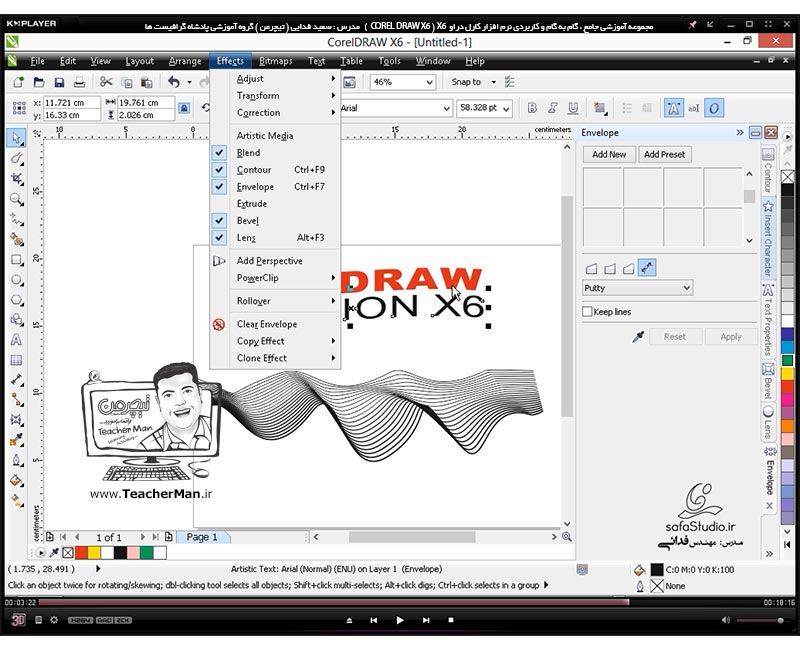This screenshot has width=800, height=650.
Task: Open the font size 58.328 pt dropdown
Action: (506, 108)
